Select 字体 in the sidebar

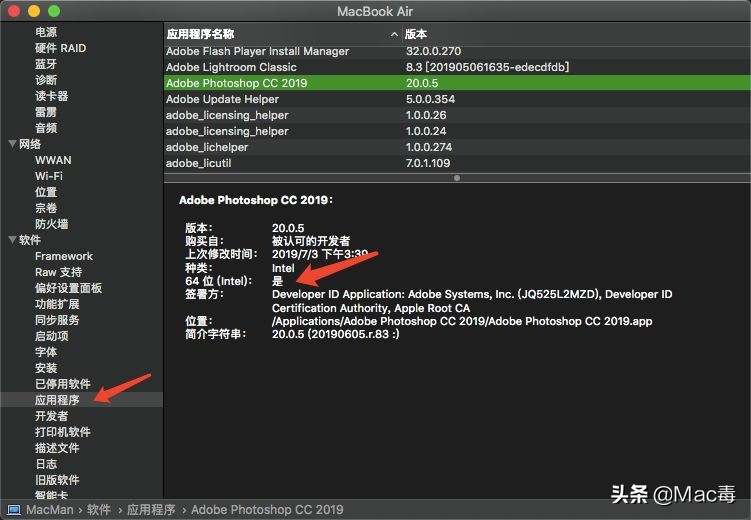click(x=46, y=352)
